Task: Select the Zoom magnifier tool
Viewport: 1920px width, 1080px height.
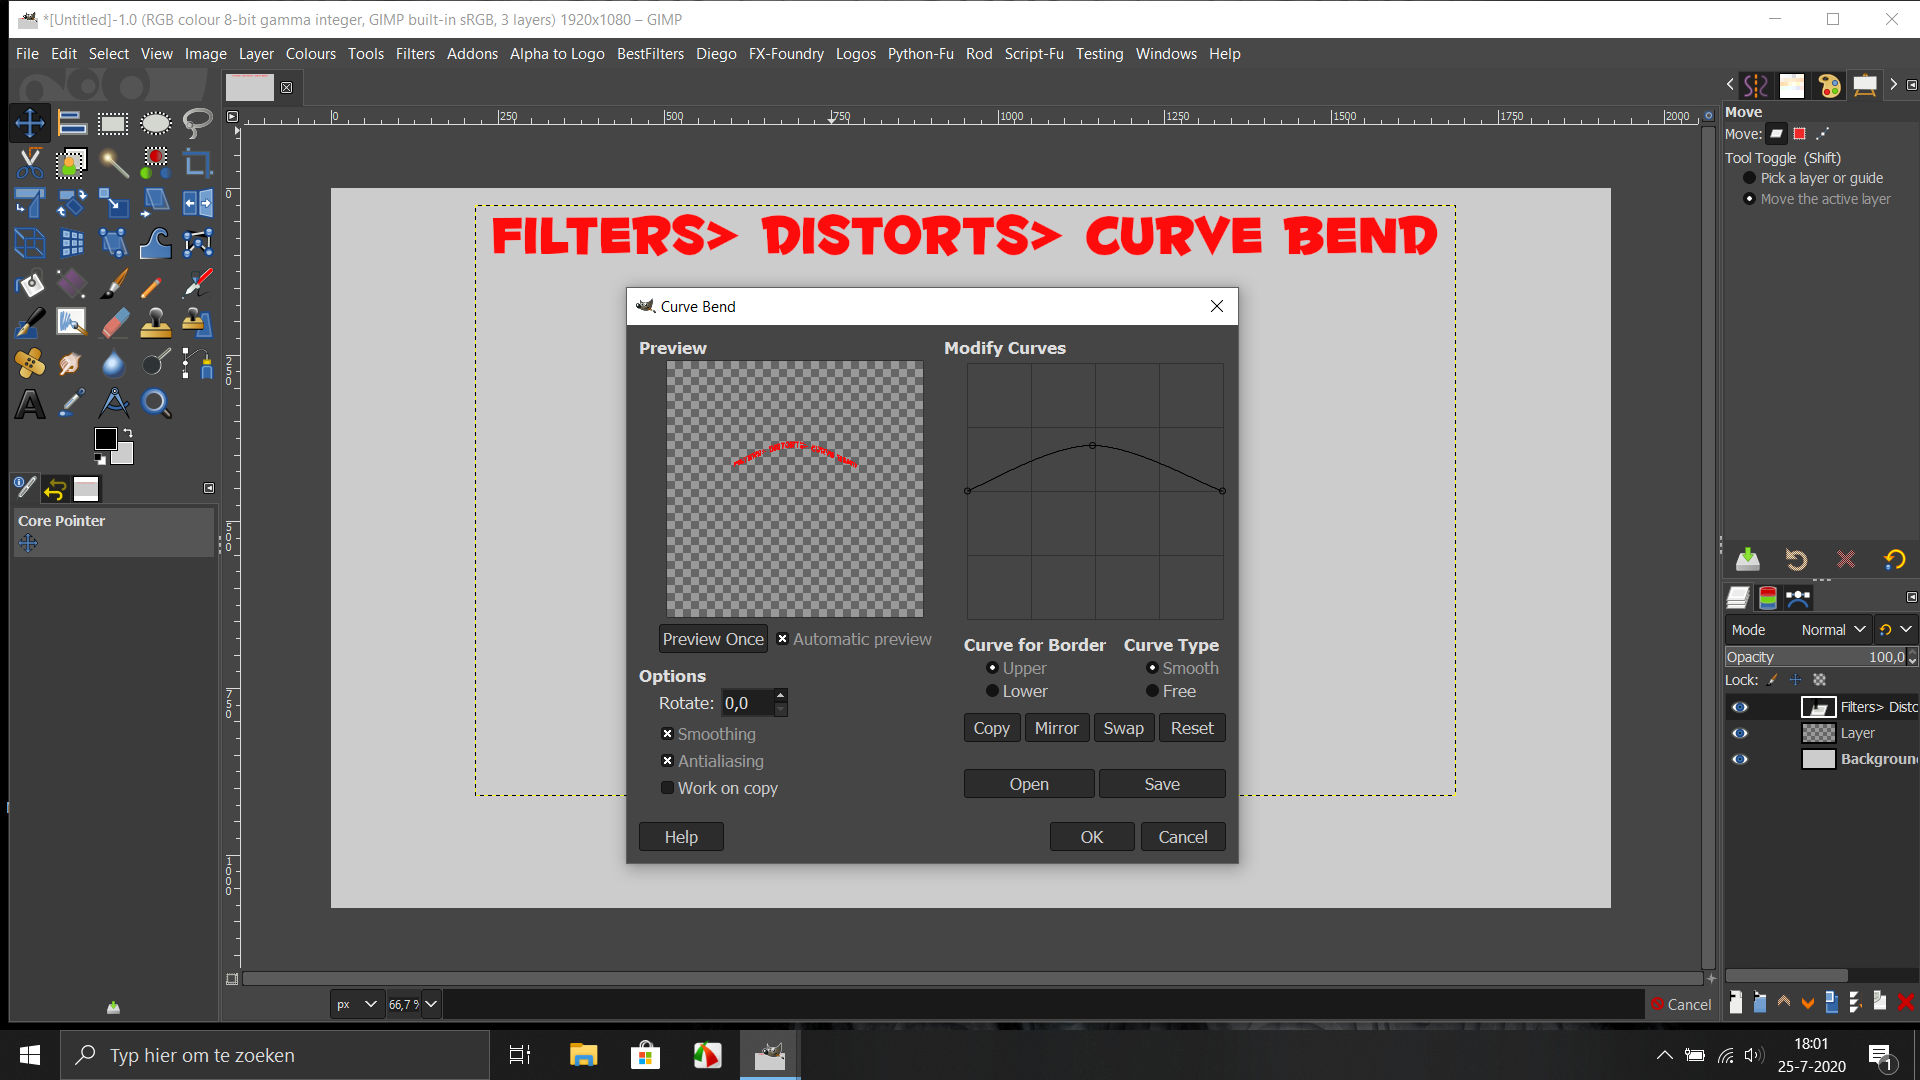Action: 155,404
